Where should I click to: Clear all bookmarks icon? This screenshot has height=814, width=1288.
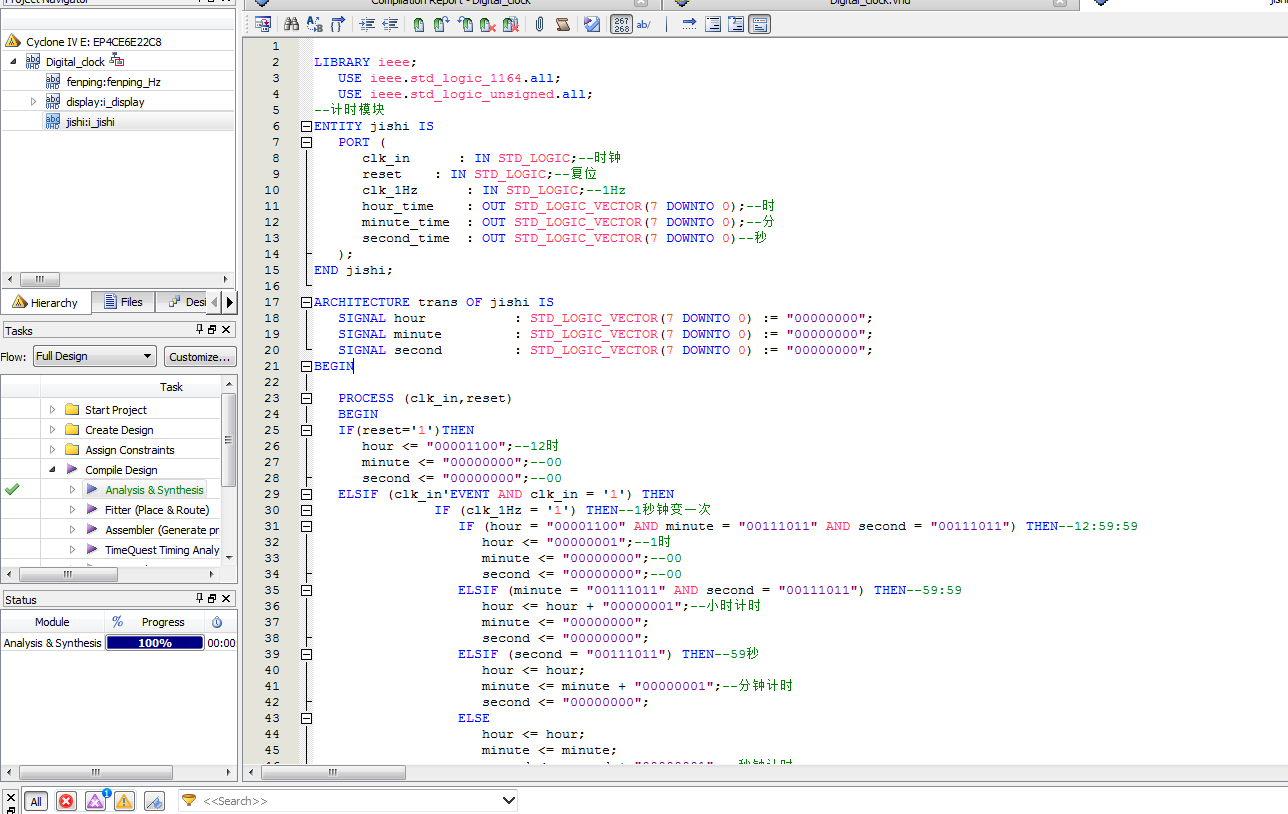[x=511, y=24]
